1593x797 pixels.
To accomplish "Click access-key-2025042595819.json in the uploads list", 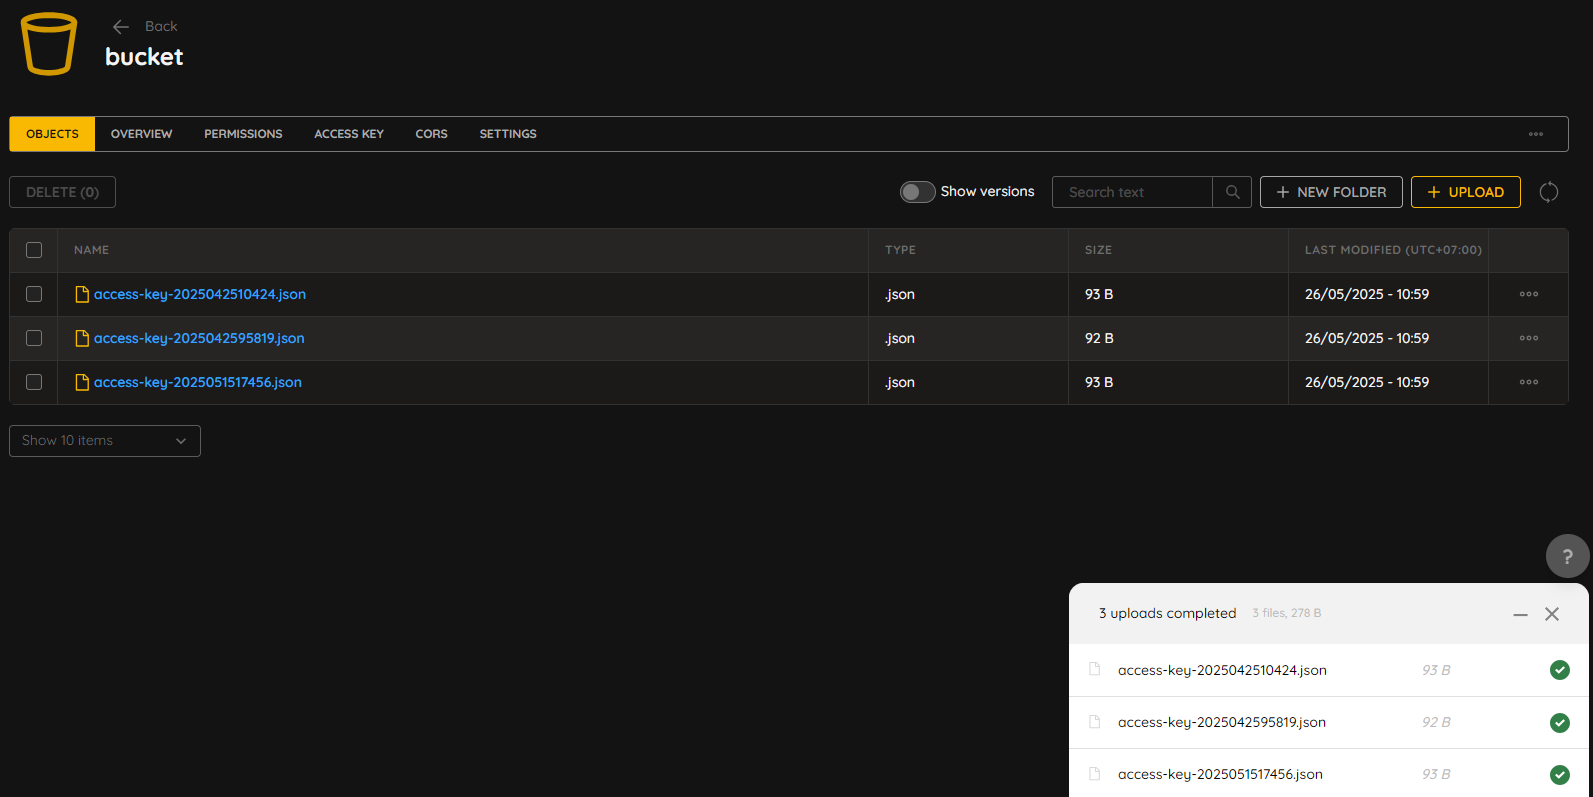I will tap(1222, 722).
